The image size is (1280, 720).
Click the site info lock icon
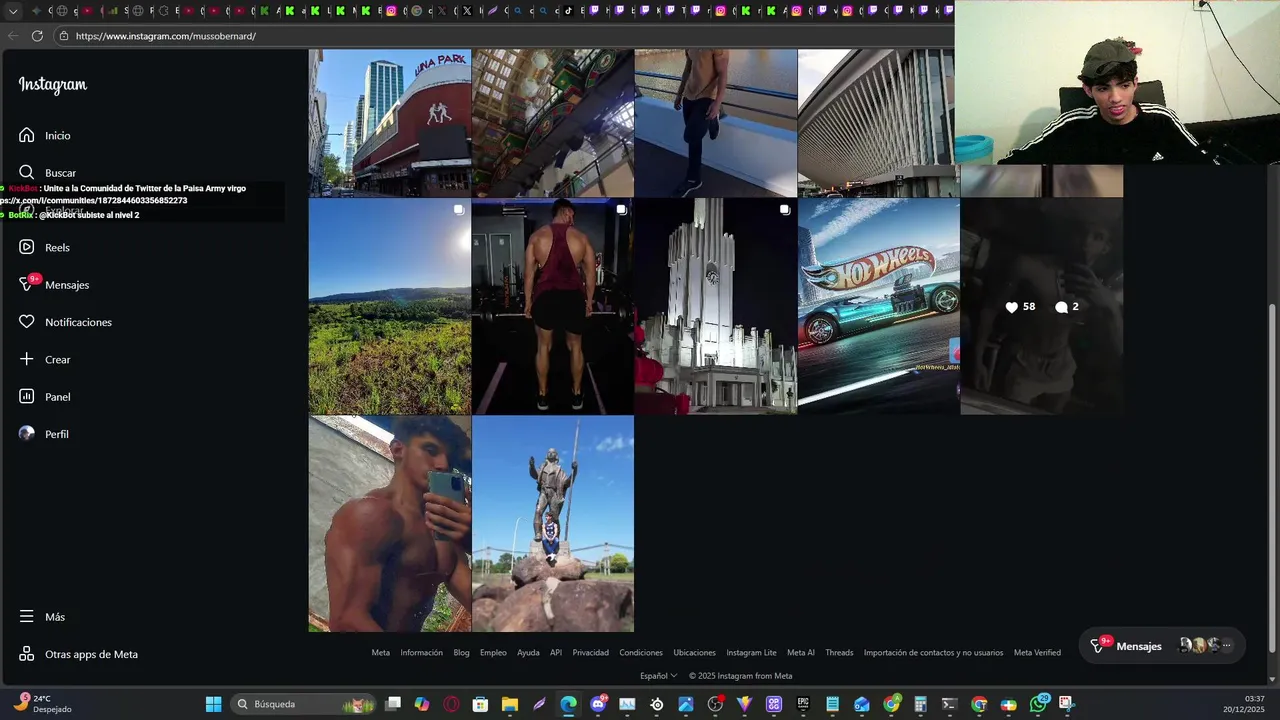(63, 36)
